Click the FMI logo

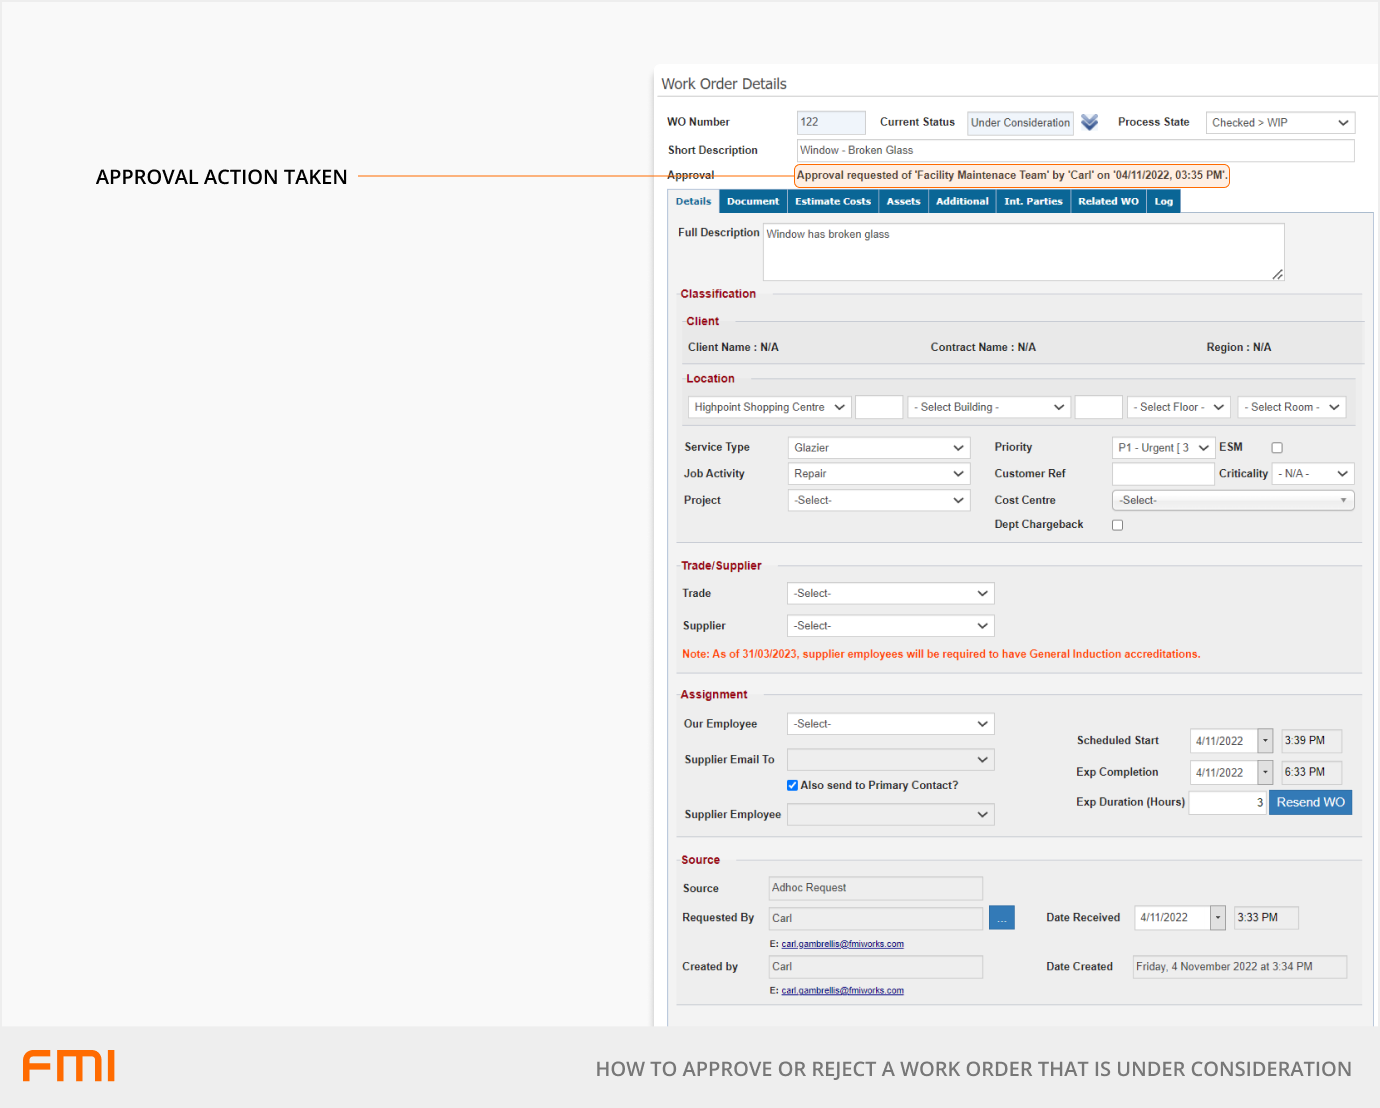pos(69,1066)
